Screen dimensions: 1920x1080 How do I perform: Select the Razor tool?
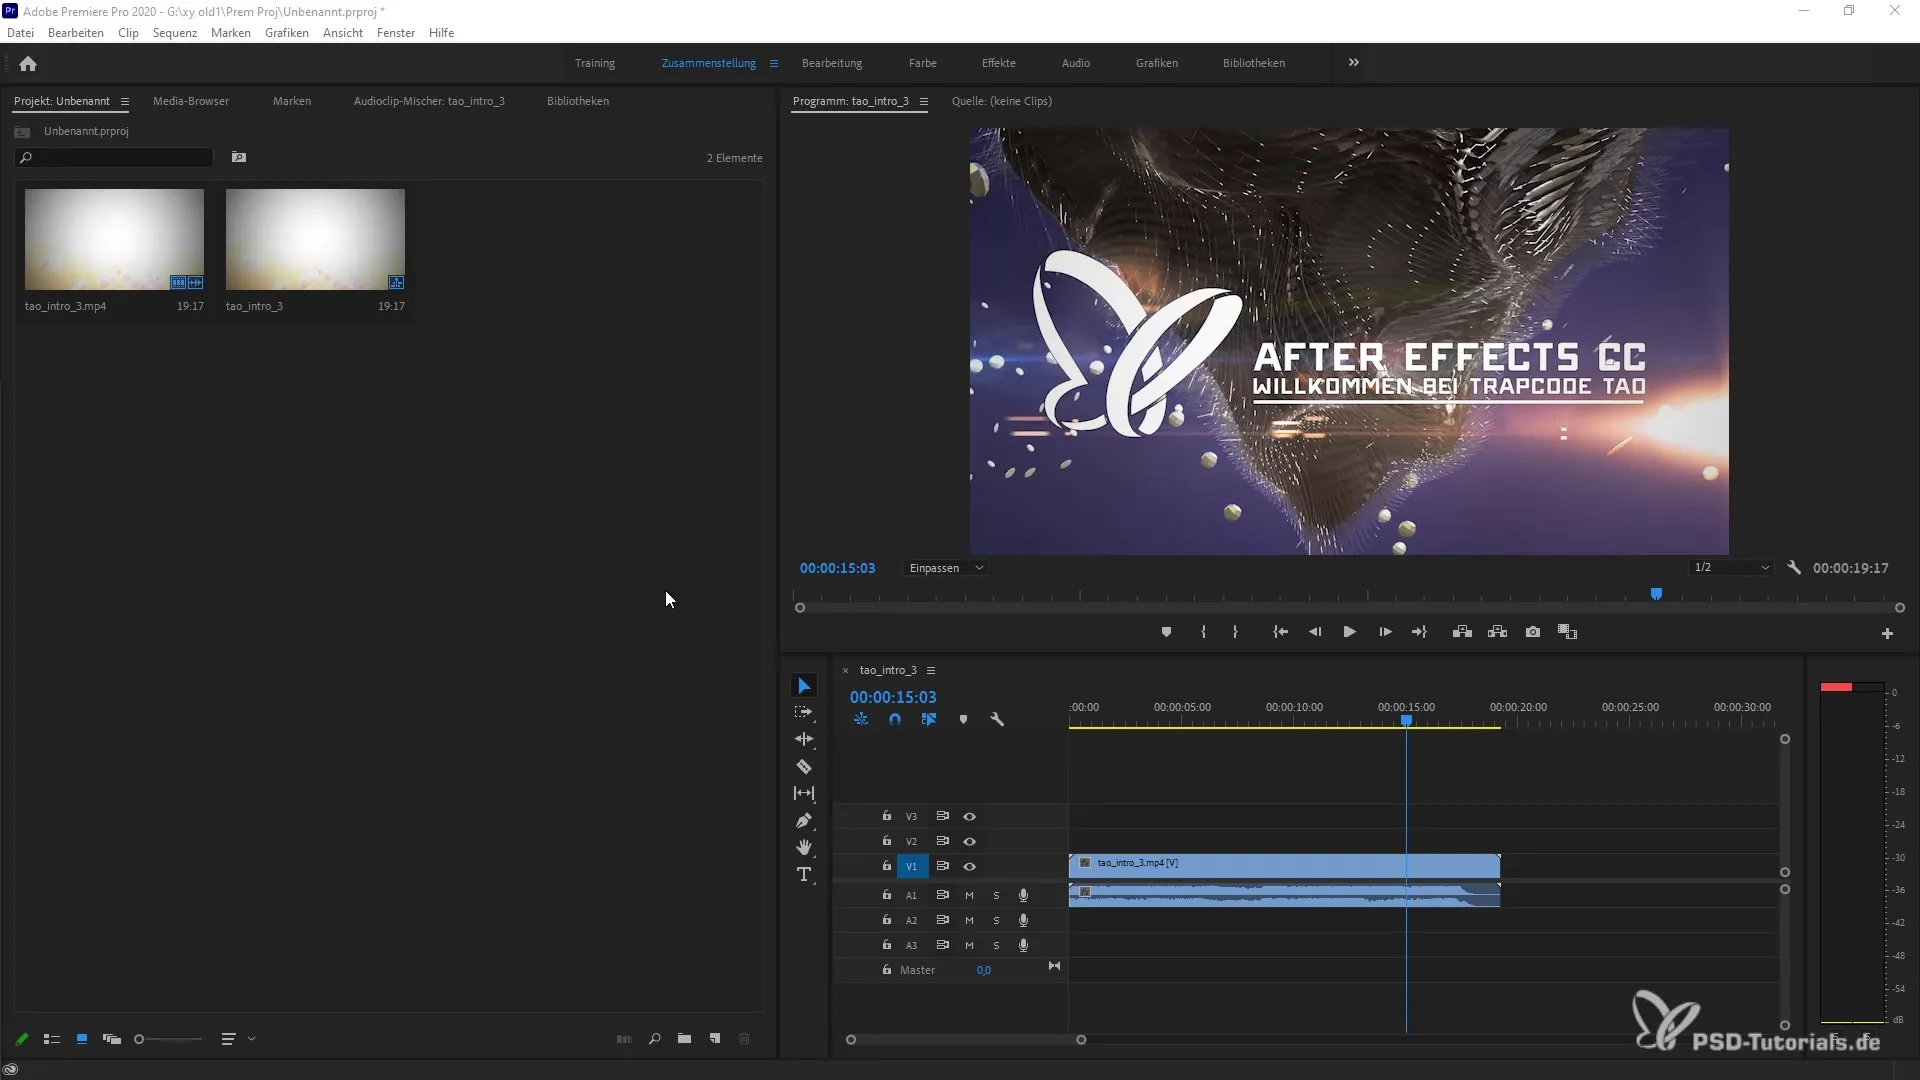[804, 767]
